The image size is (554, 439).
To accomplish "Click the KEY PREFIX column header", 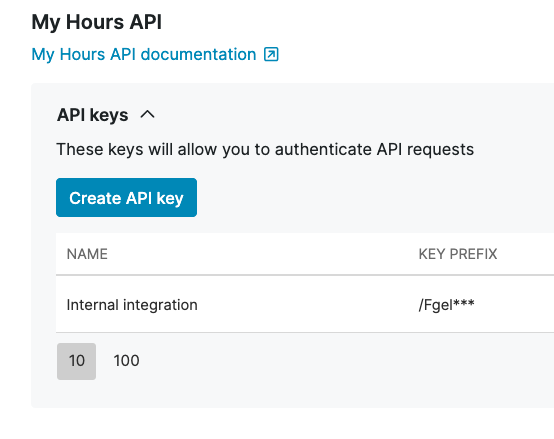I will [458, 254].
